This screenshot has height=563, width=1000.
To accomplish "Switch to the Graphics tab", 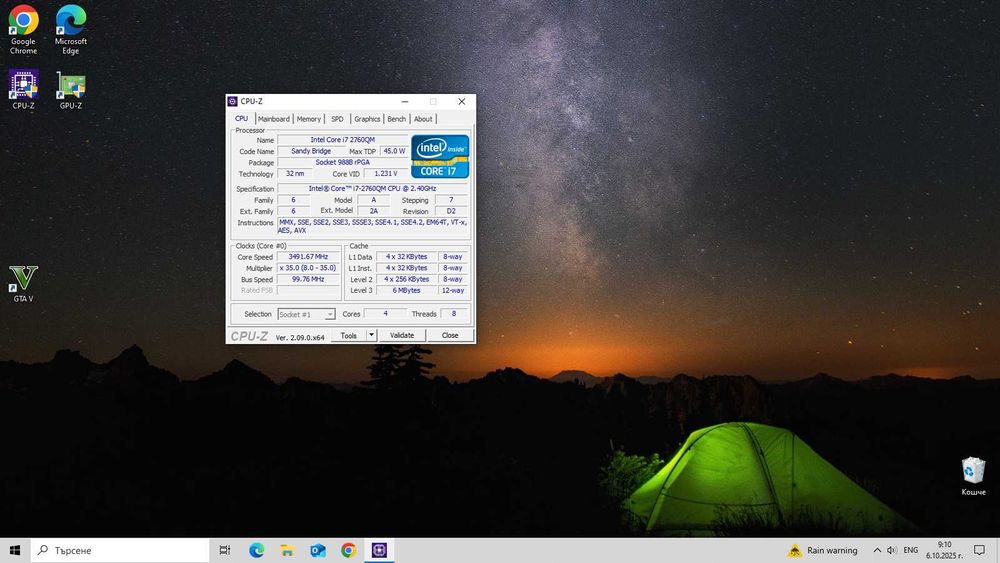I will 367,119.
